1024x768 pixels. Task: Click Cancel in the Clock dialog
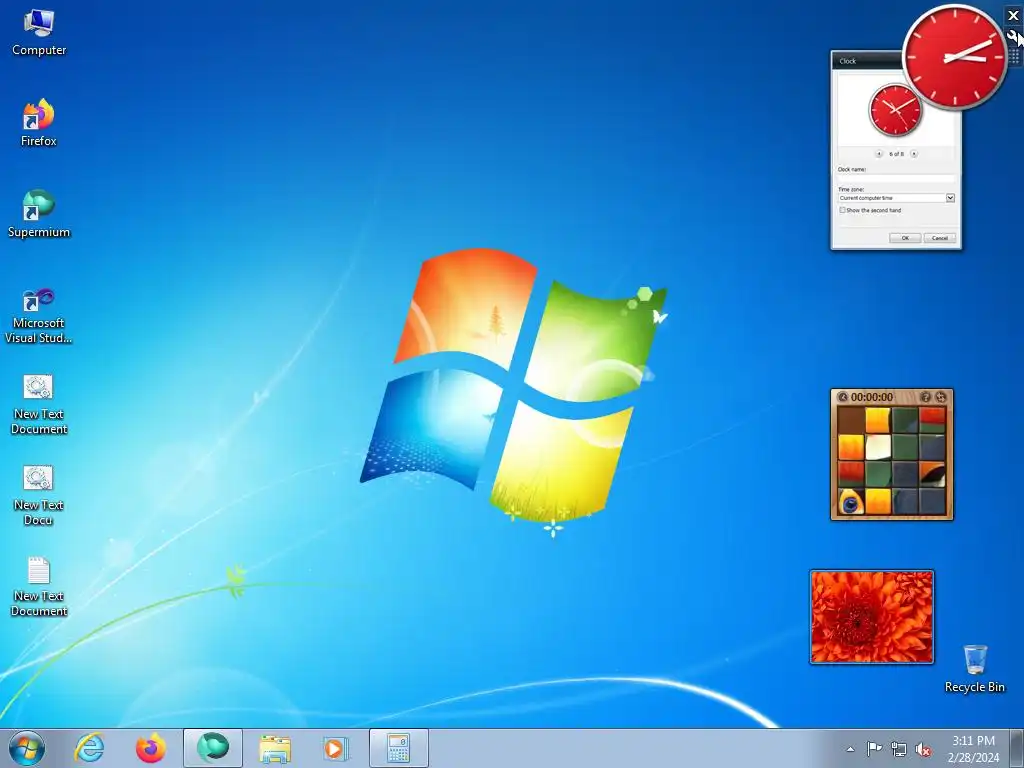(940, 238)
